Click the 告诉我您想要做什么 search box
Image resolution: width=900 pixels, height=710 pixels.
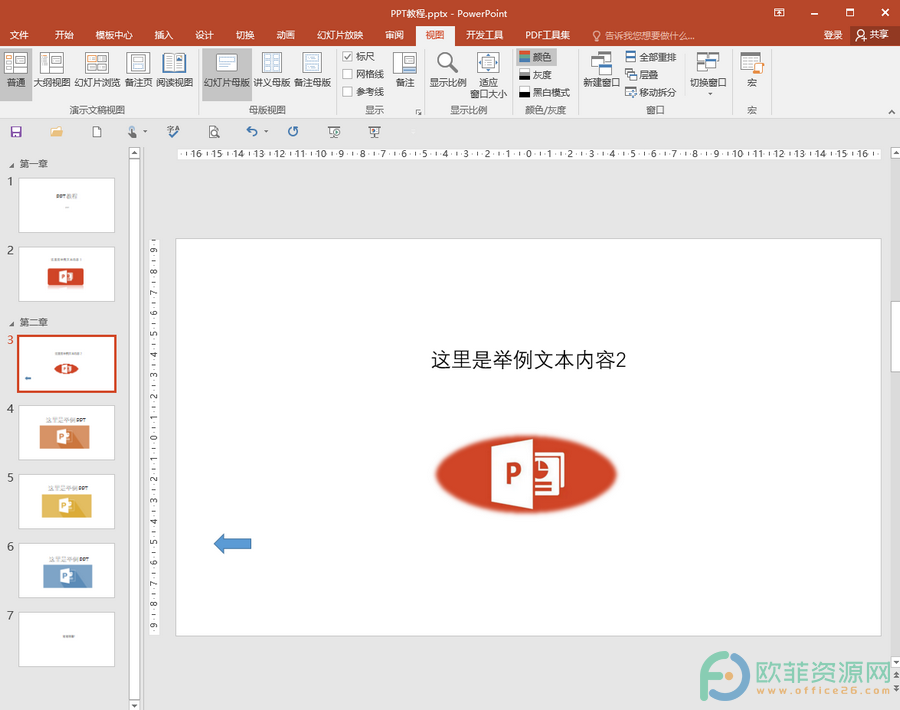pyautogui.click(x=643, y=36)
